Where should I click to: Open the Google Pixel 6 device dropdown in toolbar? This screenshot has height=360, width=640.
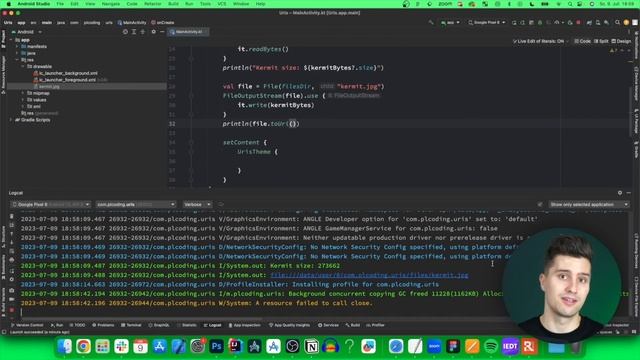tap(487, 22)
